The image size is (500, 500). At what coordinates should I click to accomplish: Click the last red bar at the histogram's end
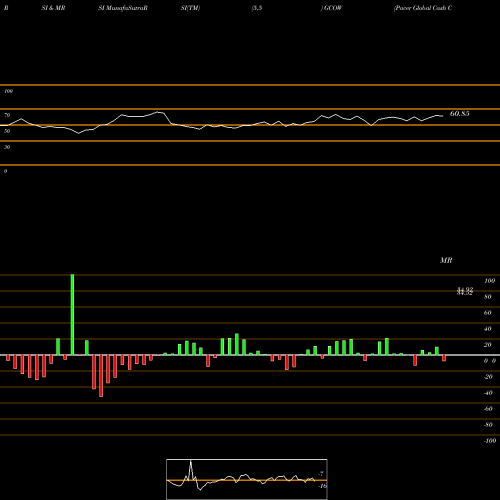444,358
